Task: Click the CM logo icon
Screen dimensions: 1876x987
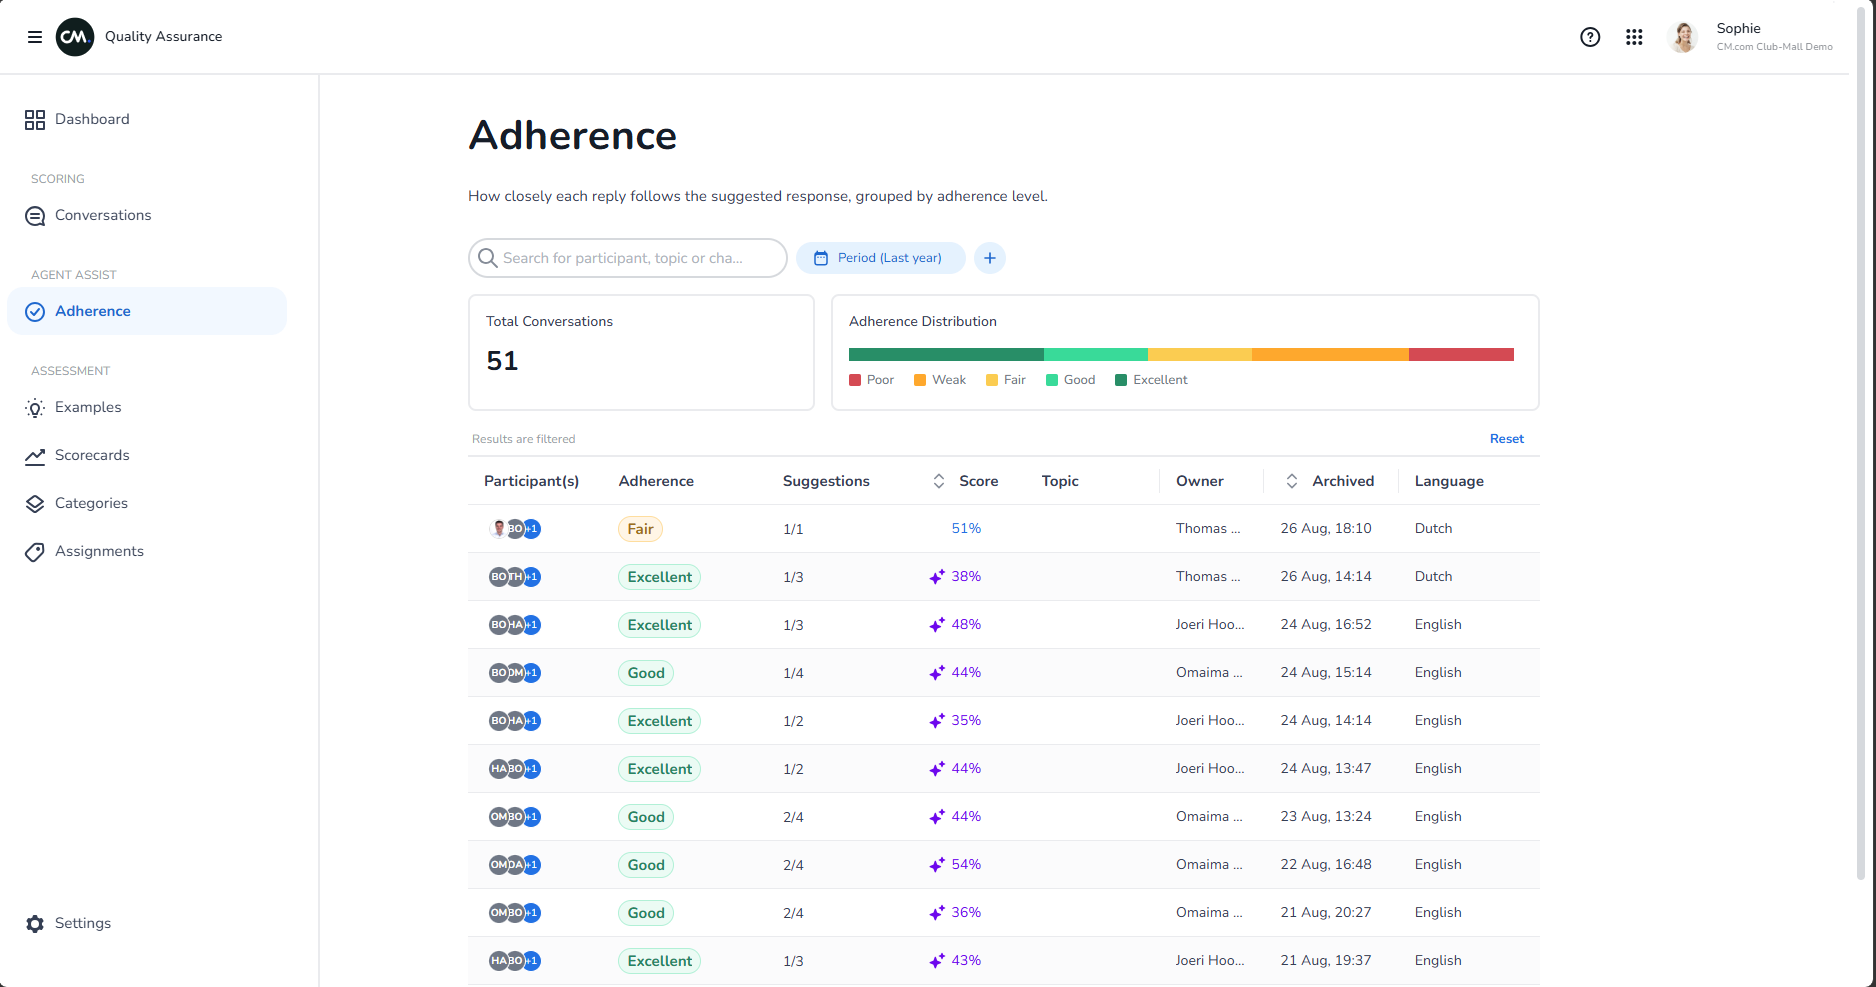Action: point(75,37)
